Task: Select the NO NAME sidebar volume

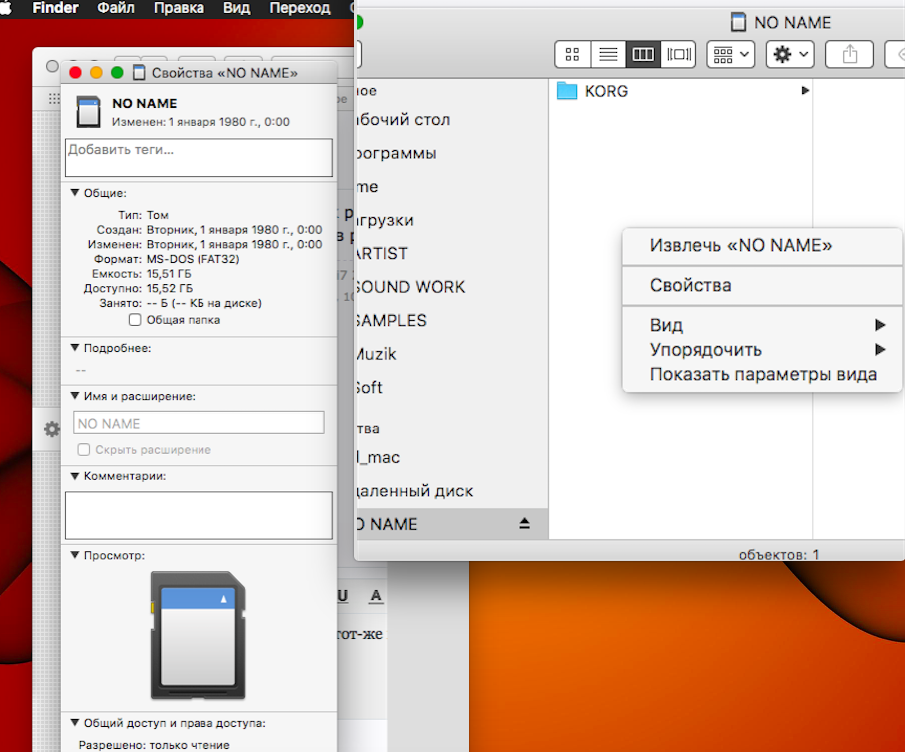Action: click(451, 523)
